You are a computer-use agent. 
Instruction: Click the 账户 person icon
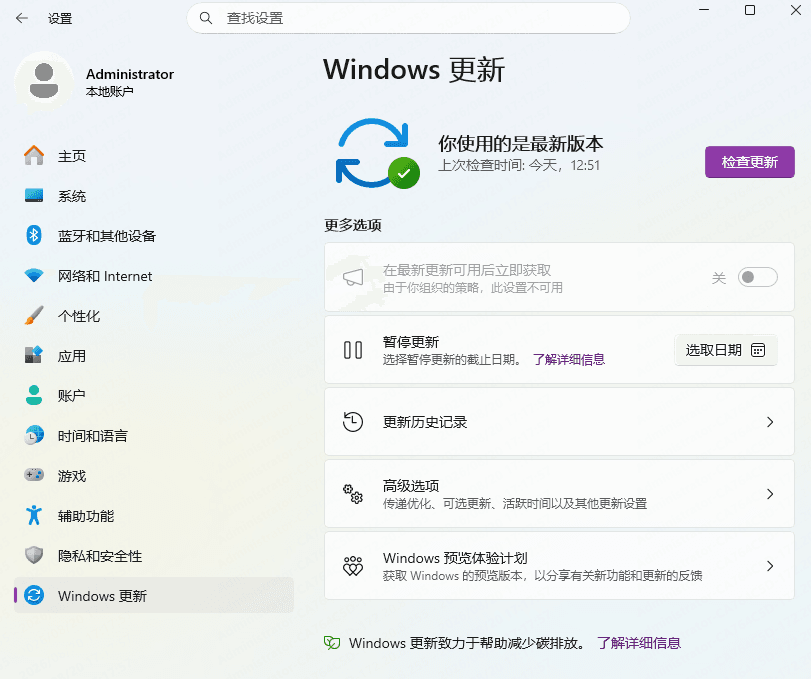click(x=34, y=395)
